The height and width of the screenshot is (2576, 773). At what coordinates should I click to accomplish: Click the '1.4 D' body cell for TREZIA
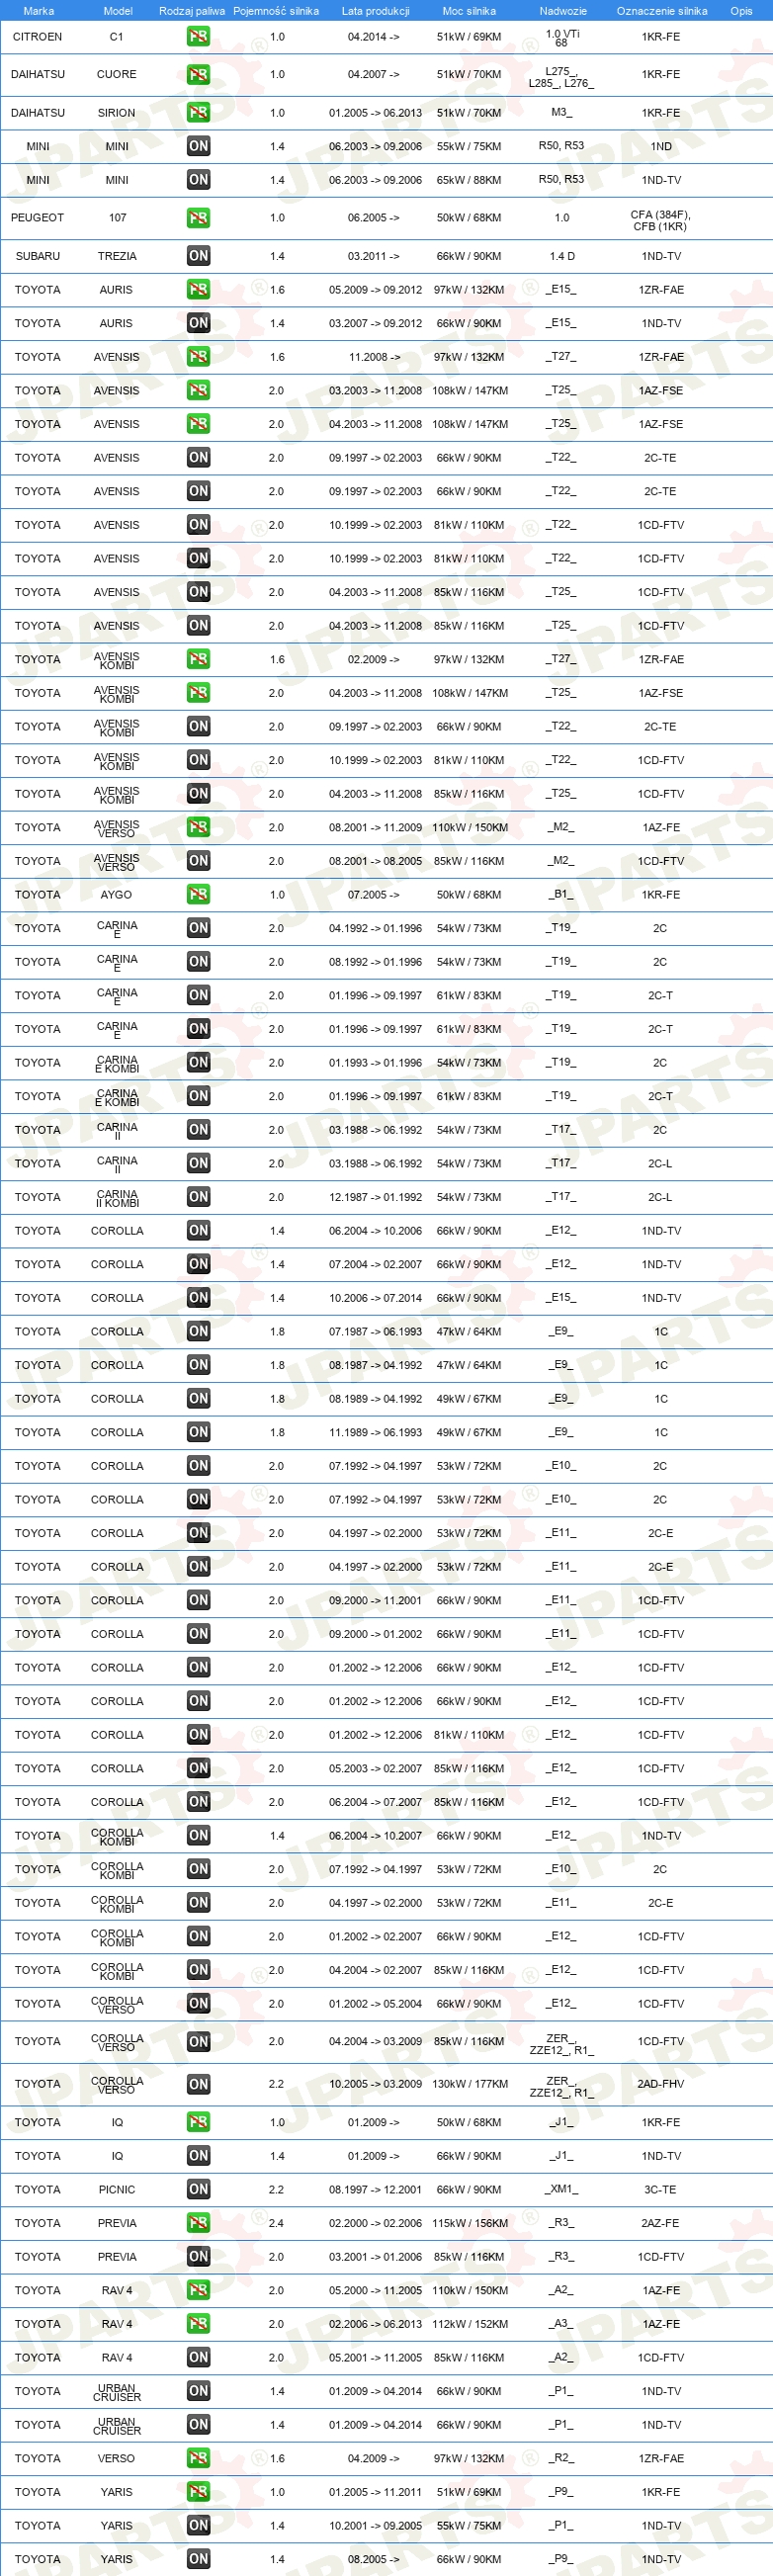tap(562, 256)
